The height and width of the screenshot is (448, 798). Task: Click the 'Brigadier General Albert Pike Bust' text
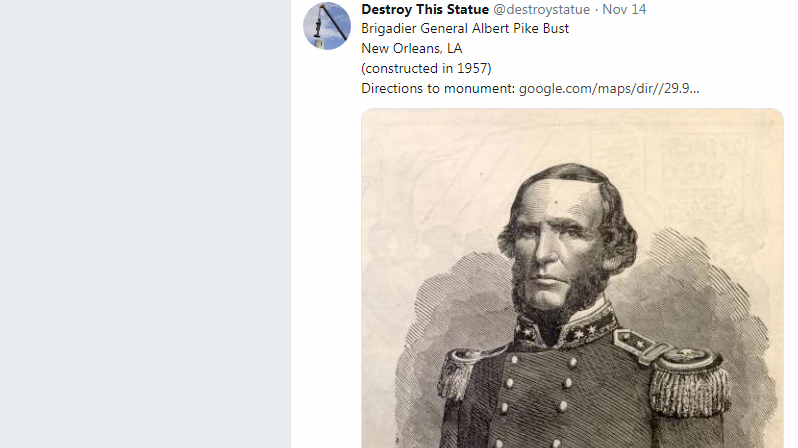[x=465, y=28]
